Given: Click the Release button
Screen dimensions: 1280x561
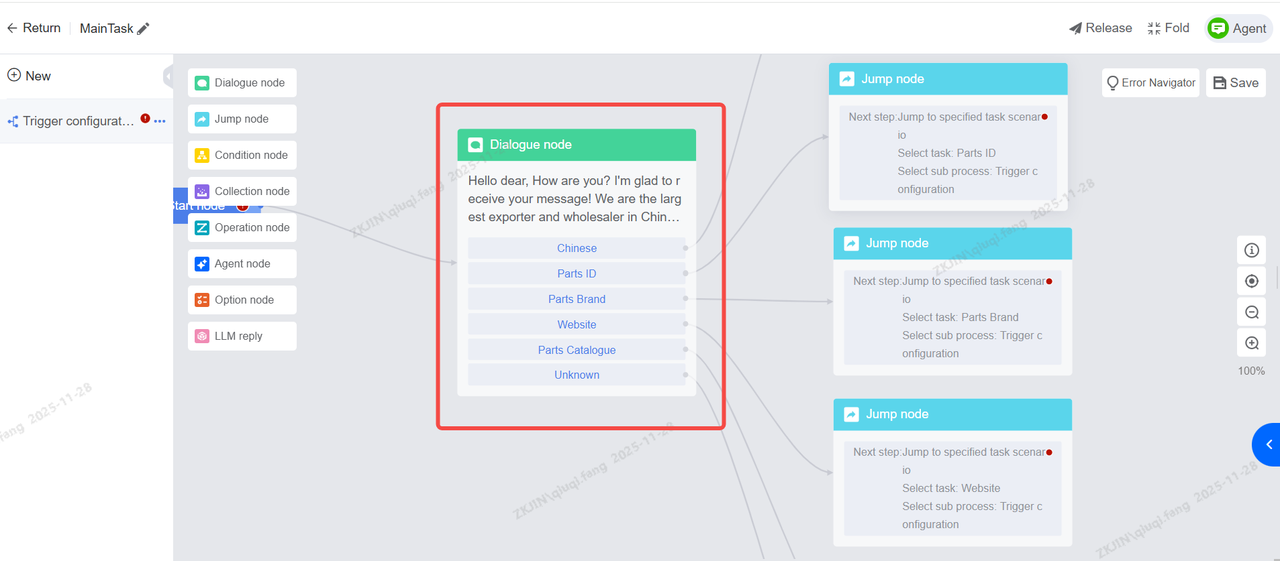Looking at the screenshot, I should (1100, 28).
